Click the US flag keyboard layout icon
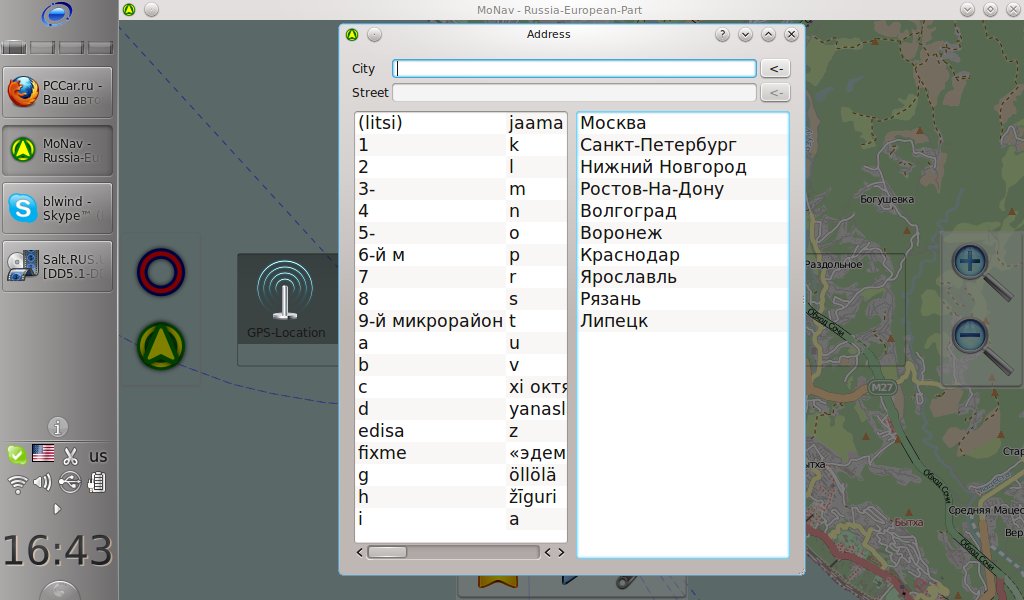The width and height of the screenshot is (1024, 600). click(x=43, y=454)
